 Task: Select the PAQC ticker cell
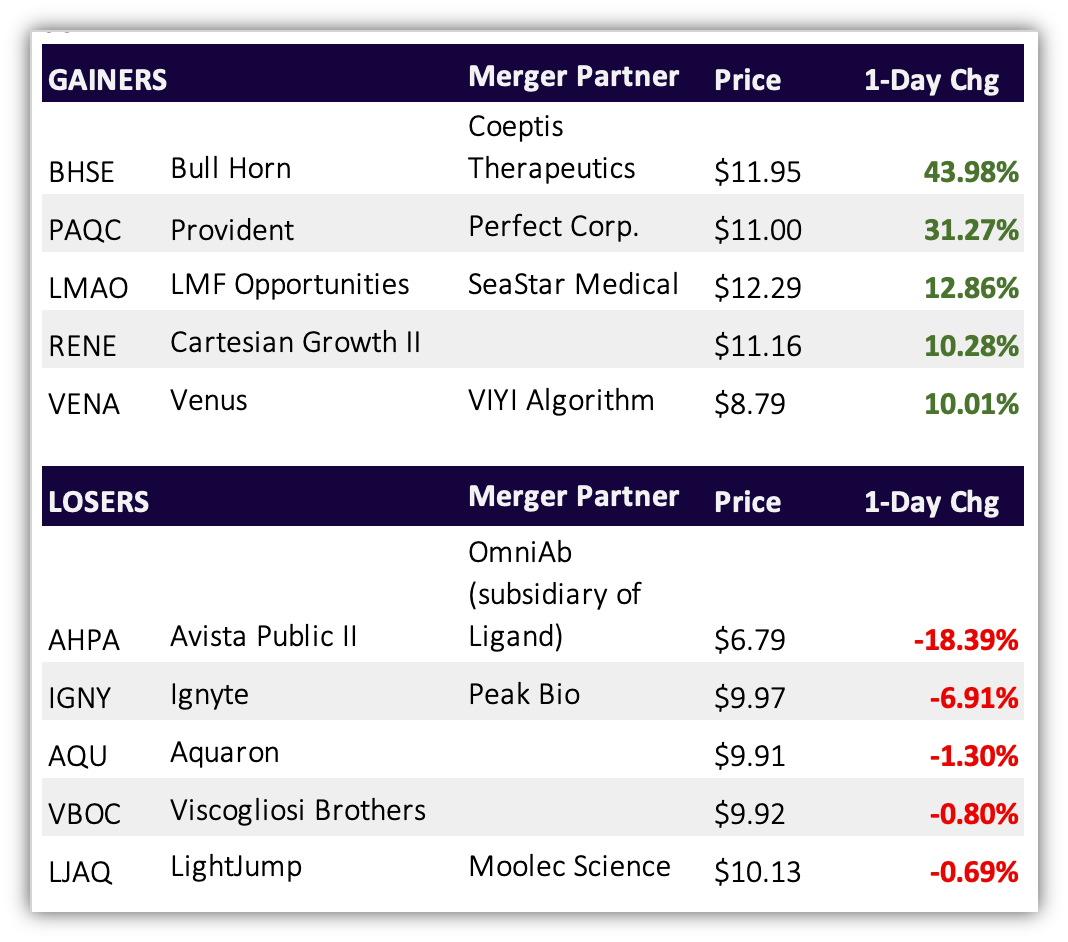(x=84, y=230)
